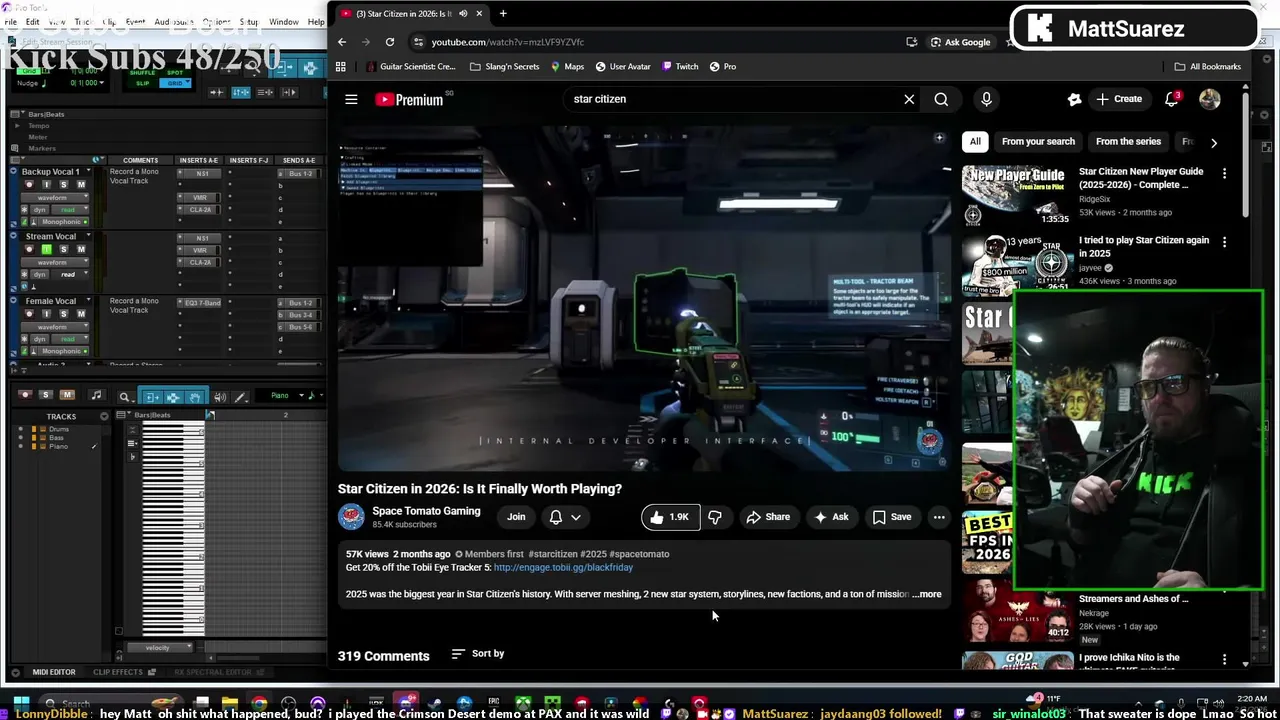Select the Pencil tool in MIDI editor
1280x720 pixels.
coord(240,397)
